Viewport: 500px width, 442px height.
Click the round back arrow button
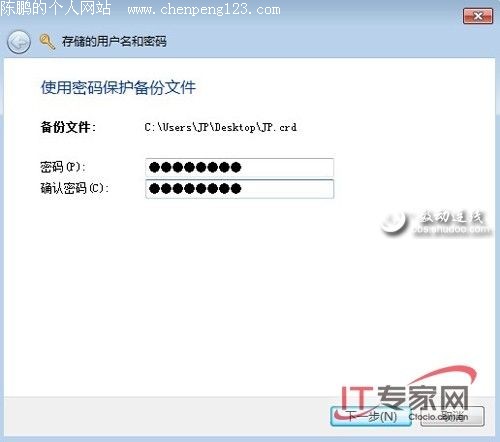(19, 42)
